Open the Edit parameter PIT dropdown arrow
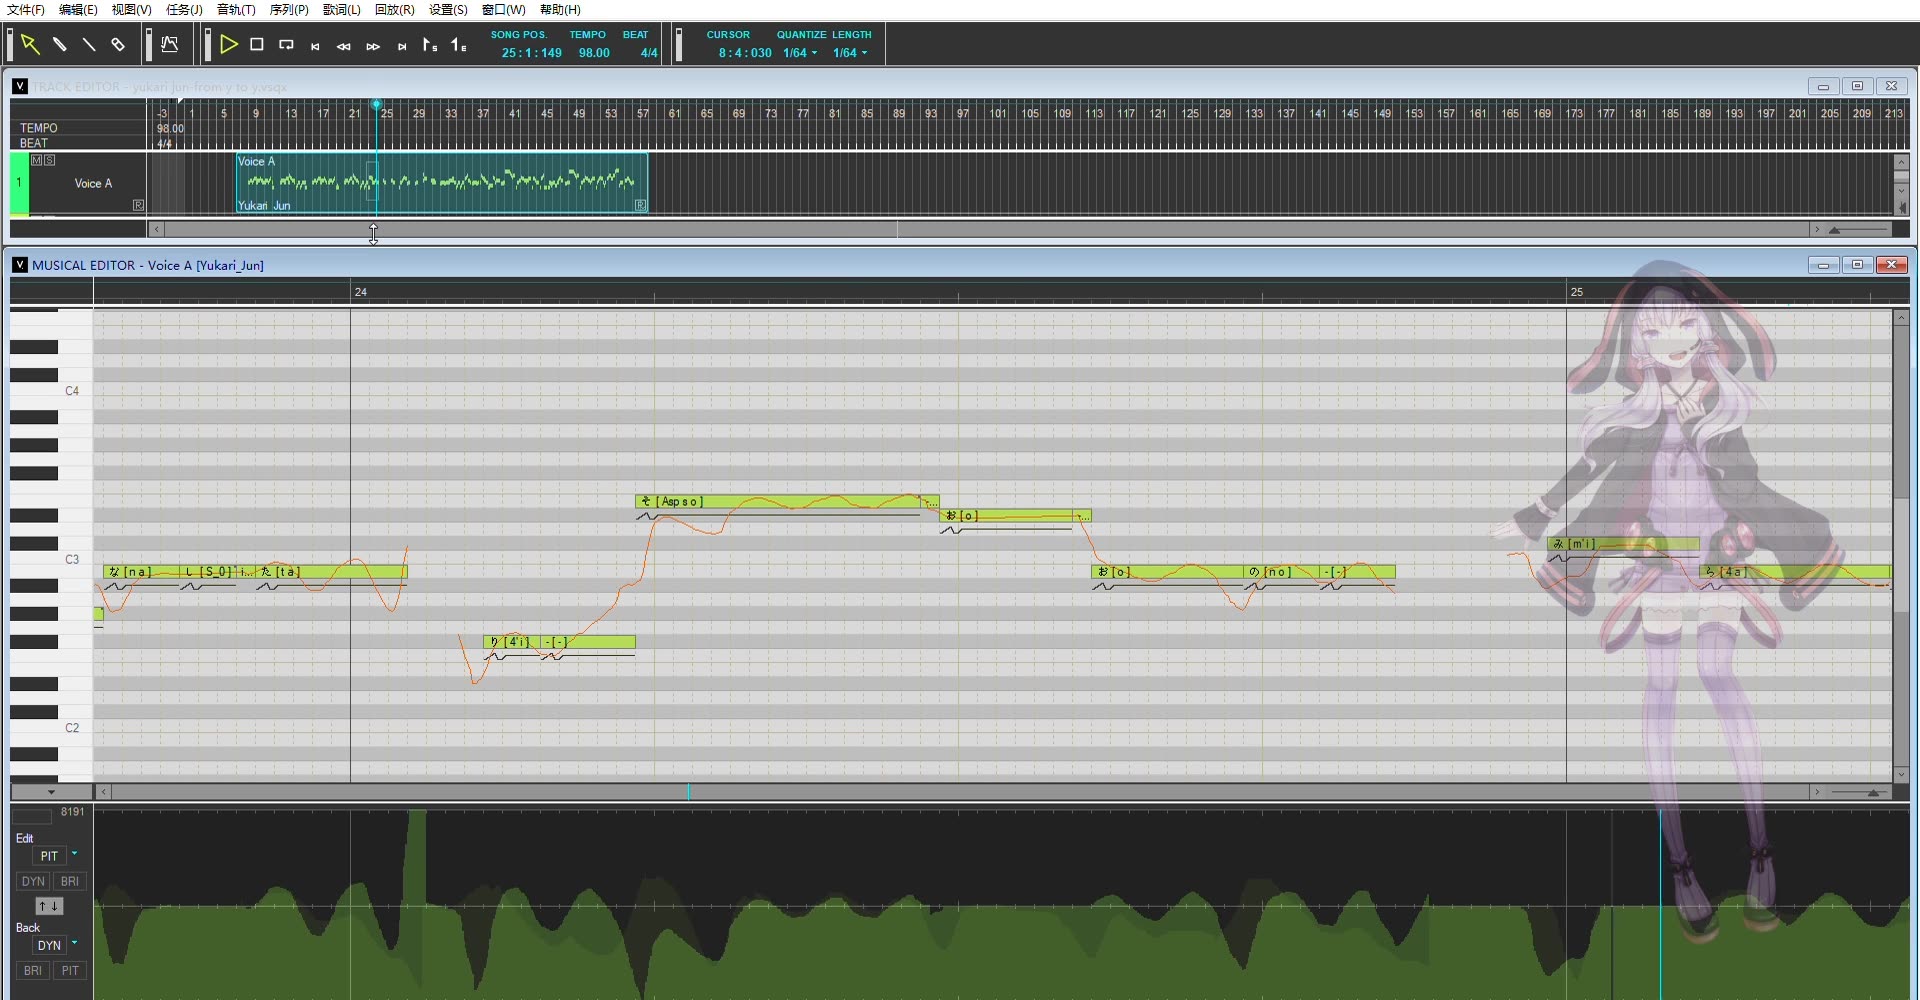This screenshot has width=1920, height=1000. tap(74, 854)
